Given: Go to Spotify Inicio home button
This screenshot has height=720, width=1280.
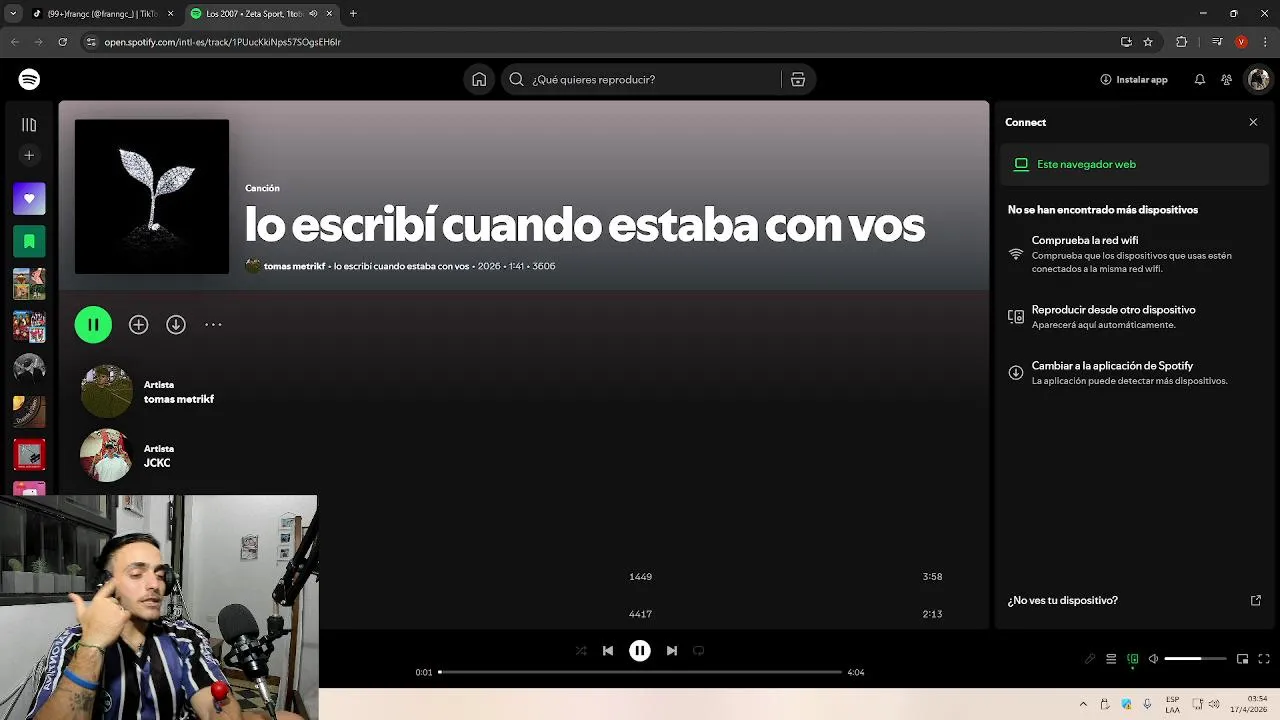Looking at the screenshot, I should (479, 79).
